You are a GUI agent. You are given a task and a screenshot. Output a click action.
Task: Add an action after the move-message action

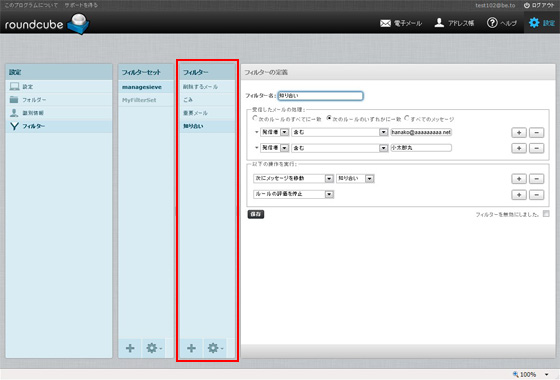click(x=519, y=179)
